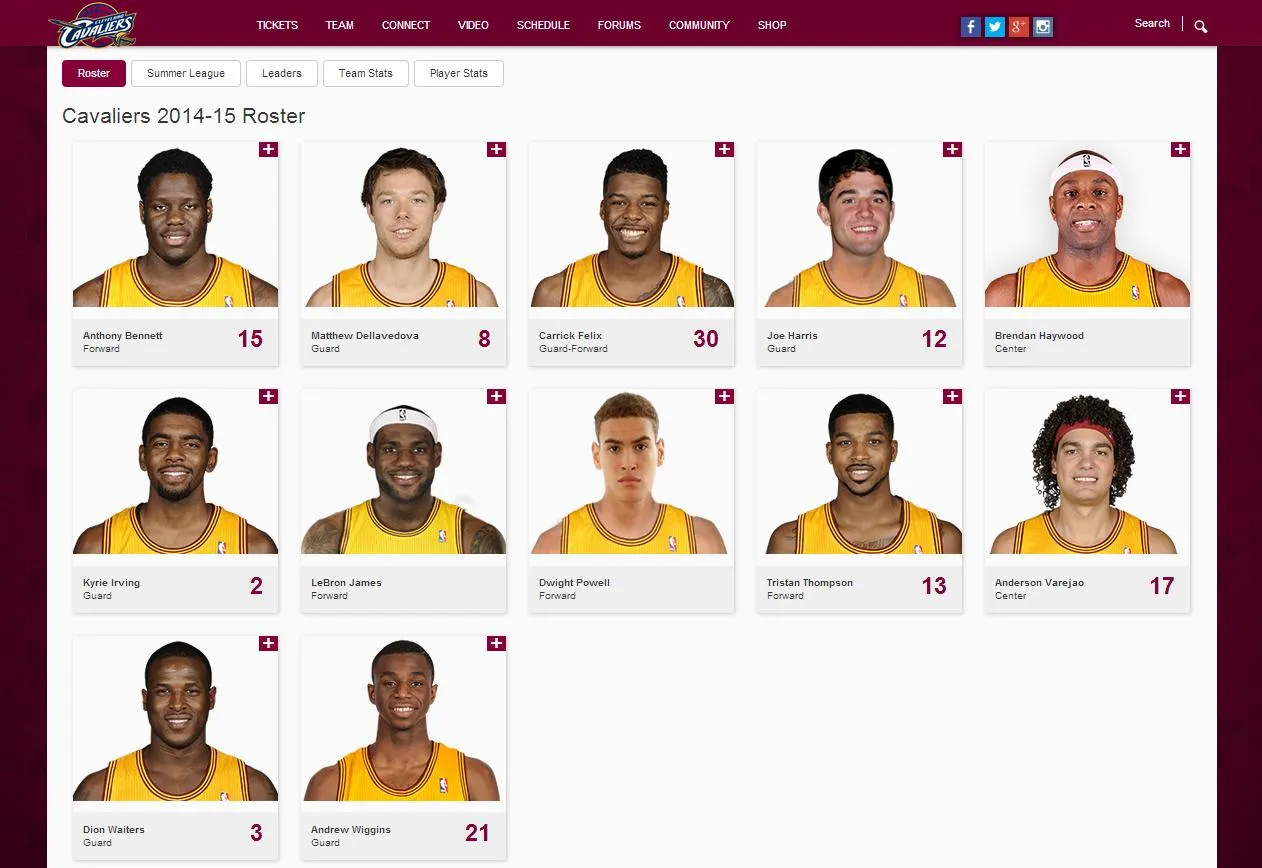Open the Instagram social icon
Image resolution: width=1262 pixels, height=868 pixels.
click(1043, 27)
